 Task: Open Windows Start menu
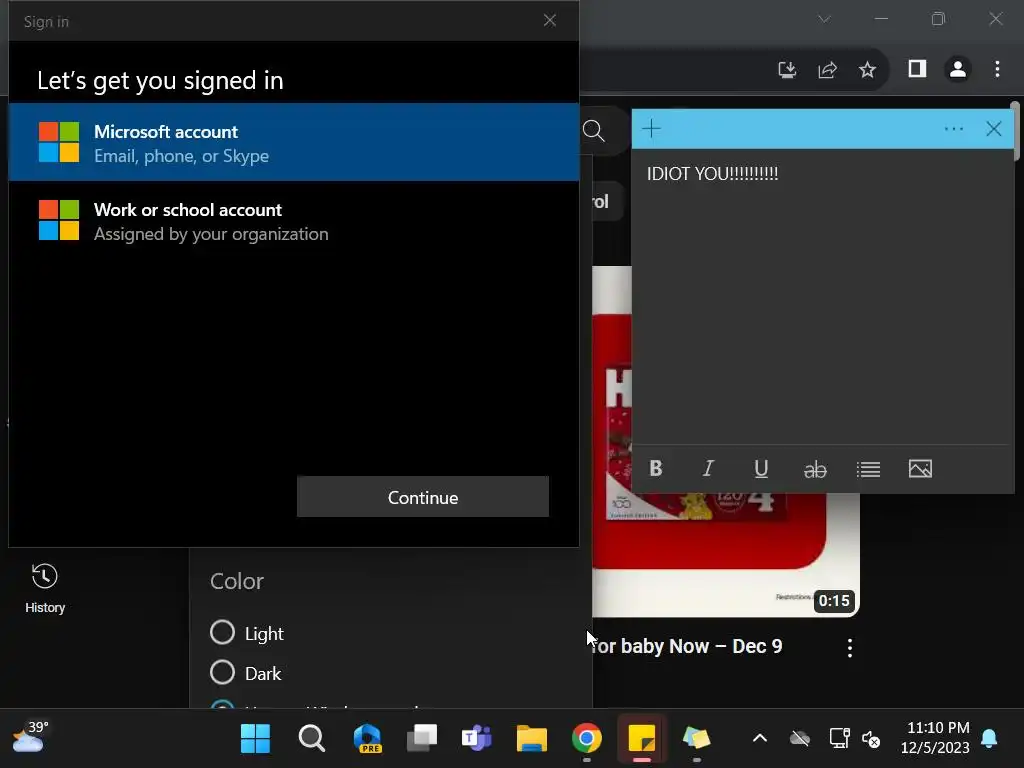255,739
